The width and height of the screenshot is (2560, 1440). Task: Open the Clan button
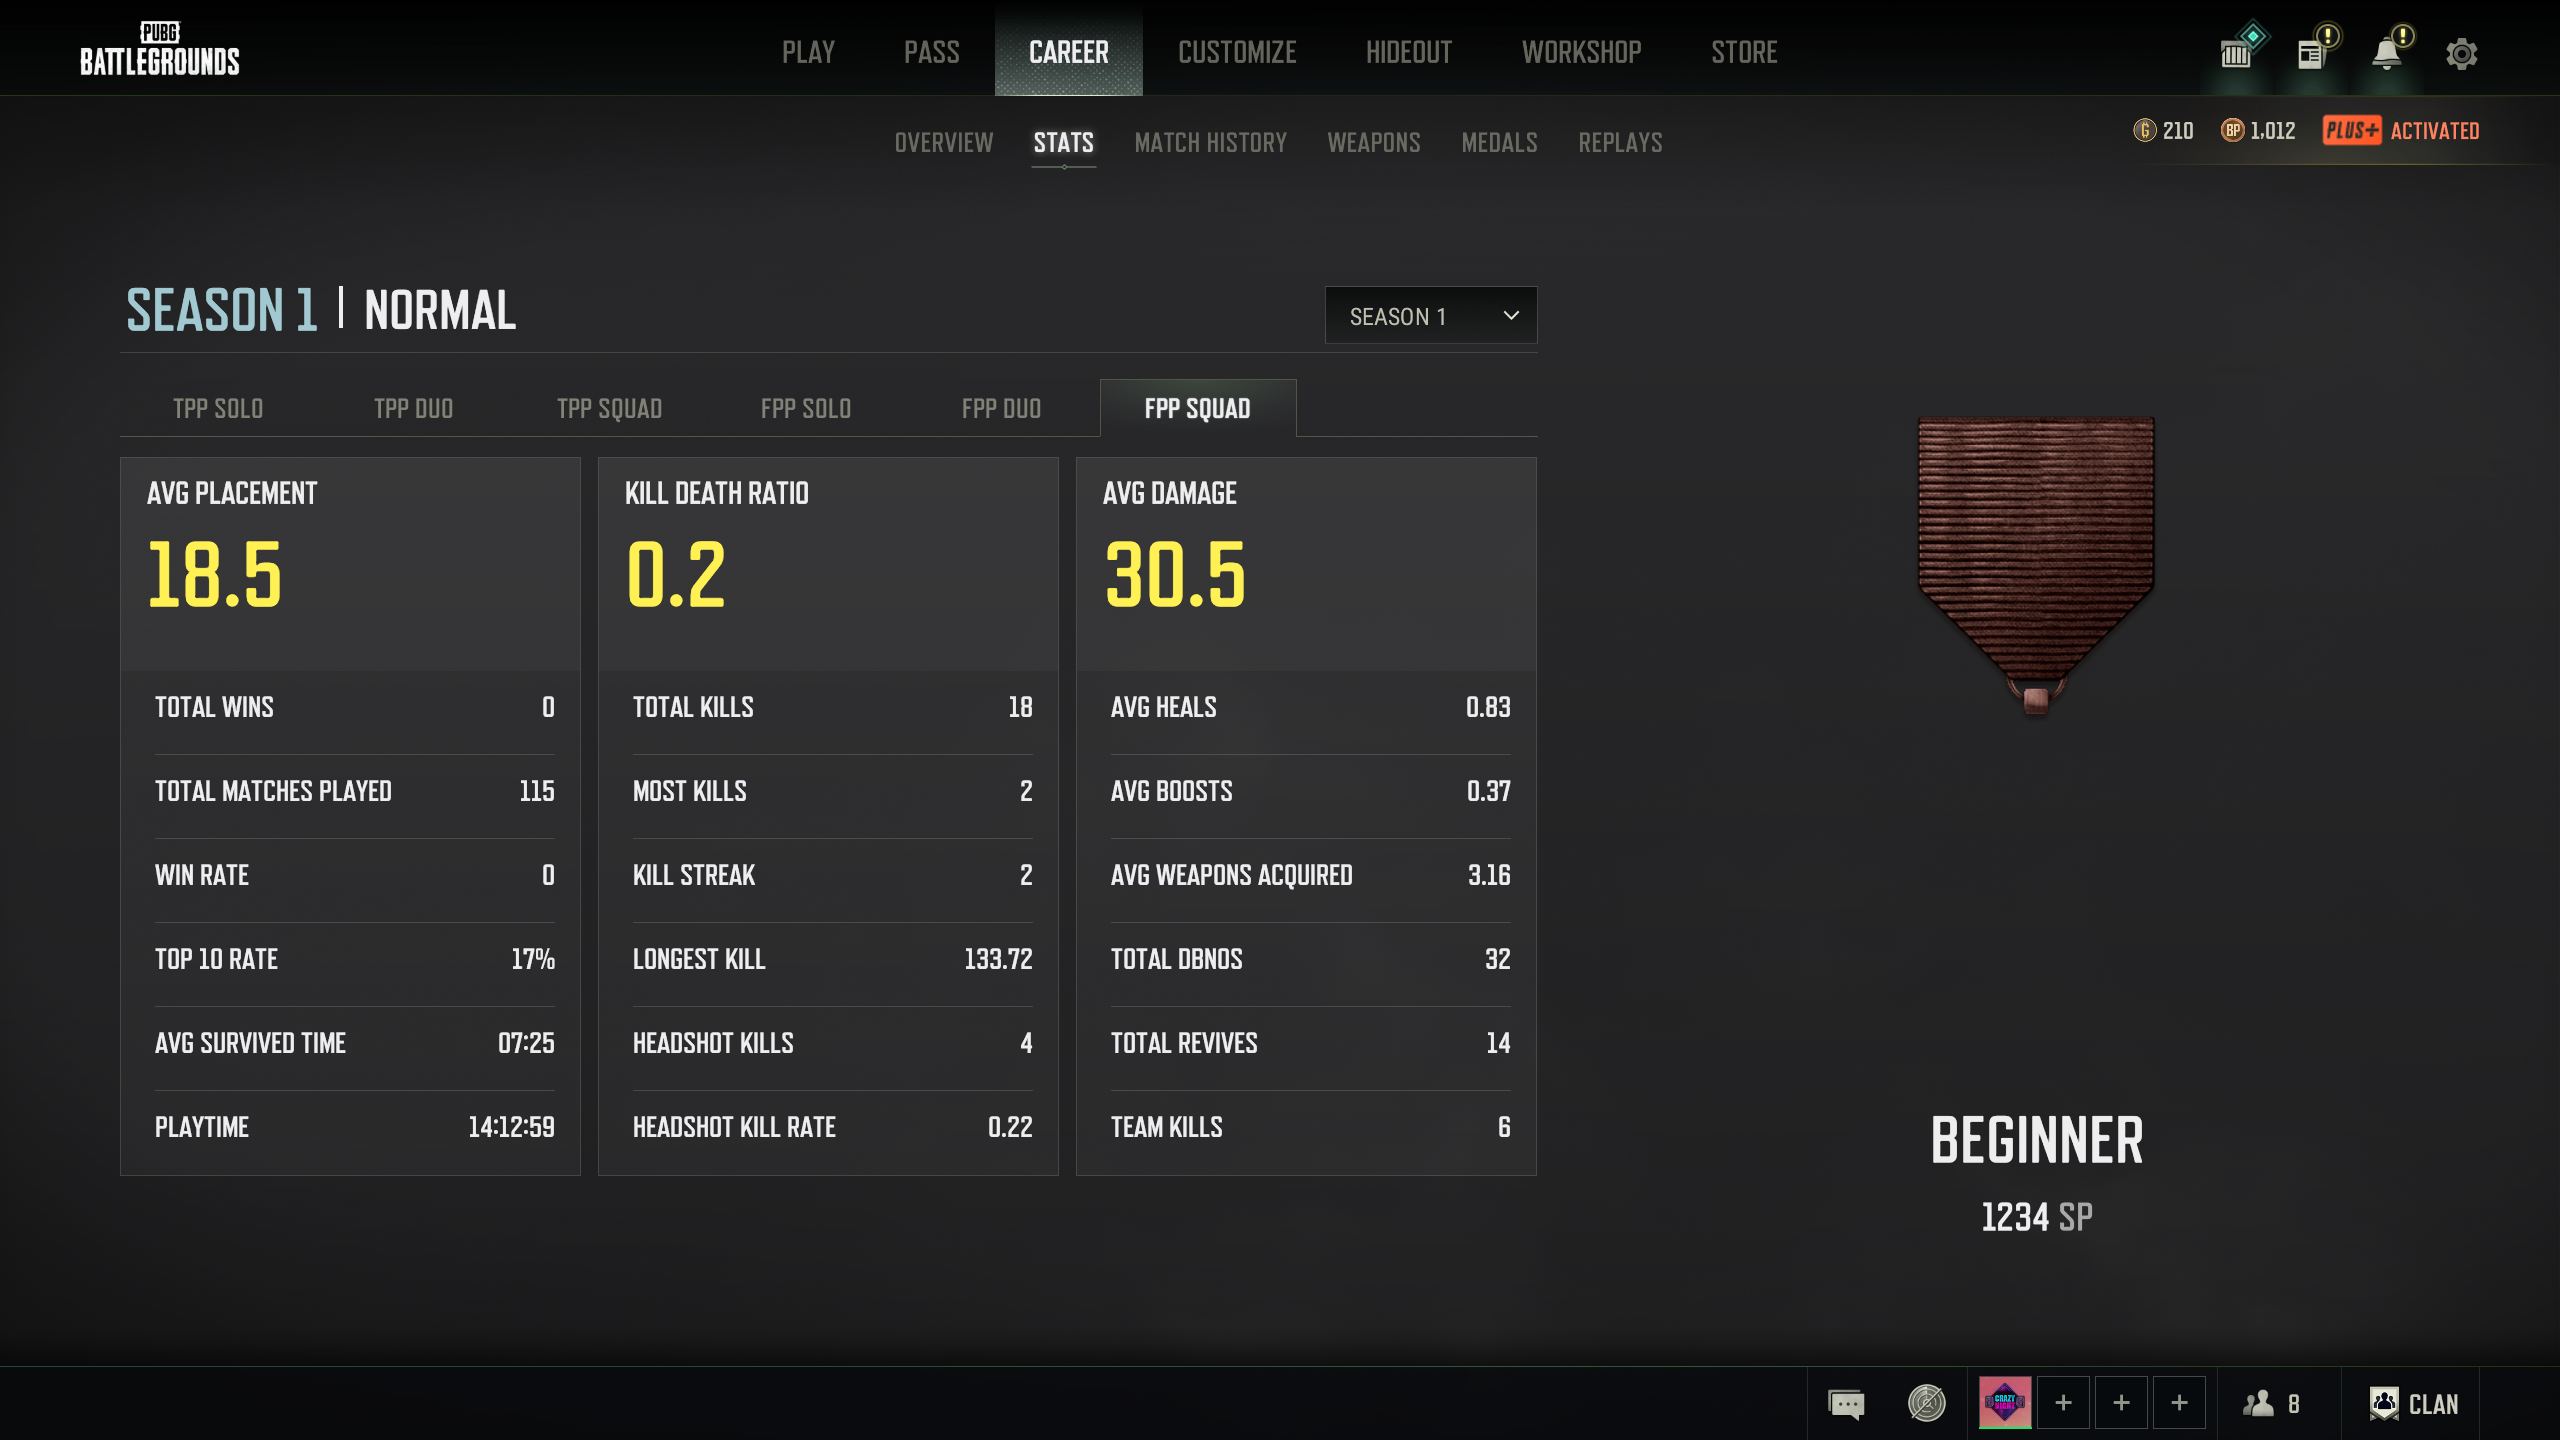(2414, 1404)
